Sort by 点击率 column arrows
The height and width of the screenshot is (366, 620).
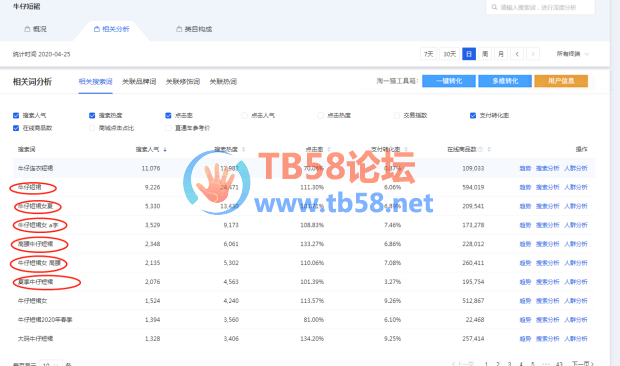coord(329,149)
